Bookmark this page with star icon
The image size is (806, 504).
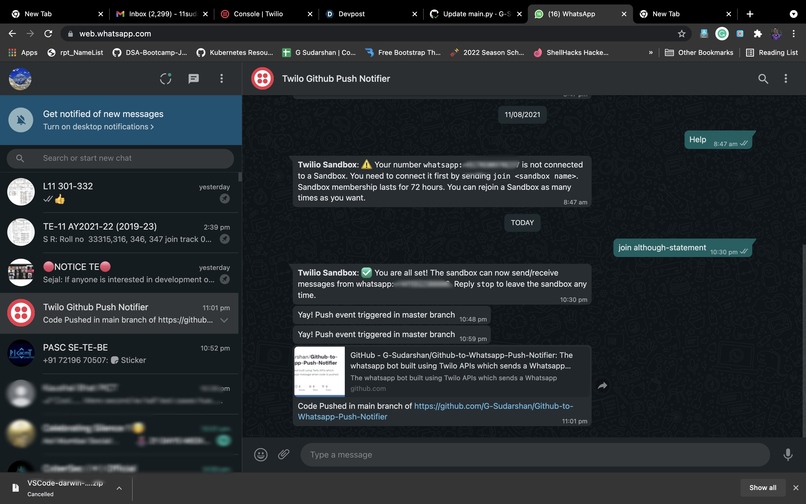click(682, 34)
